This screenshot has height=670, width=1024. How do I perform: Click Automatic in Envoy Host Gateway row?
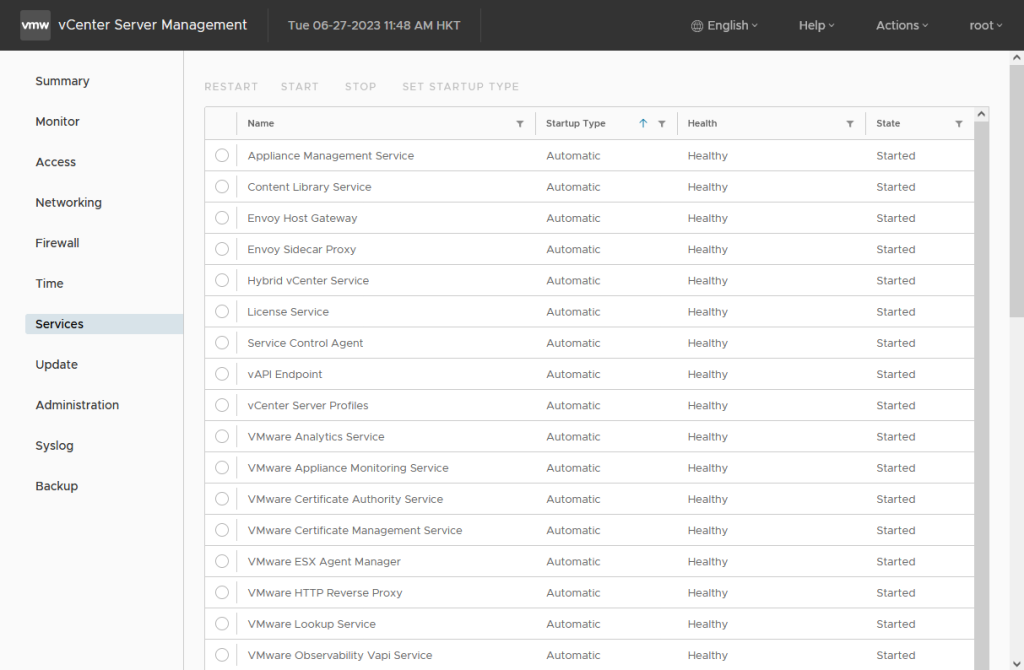coord(573,218)
